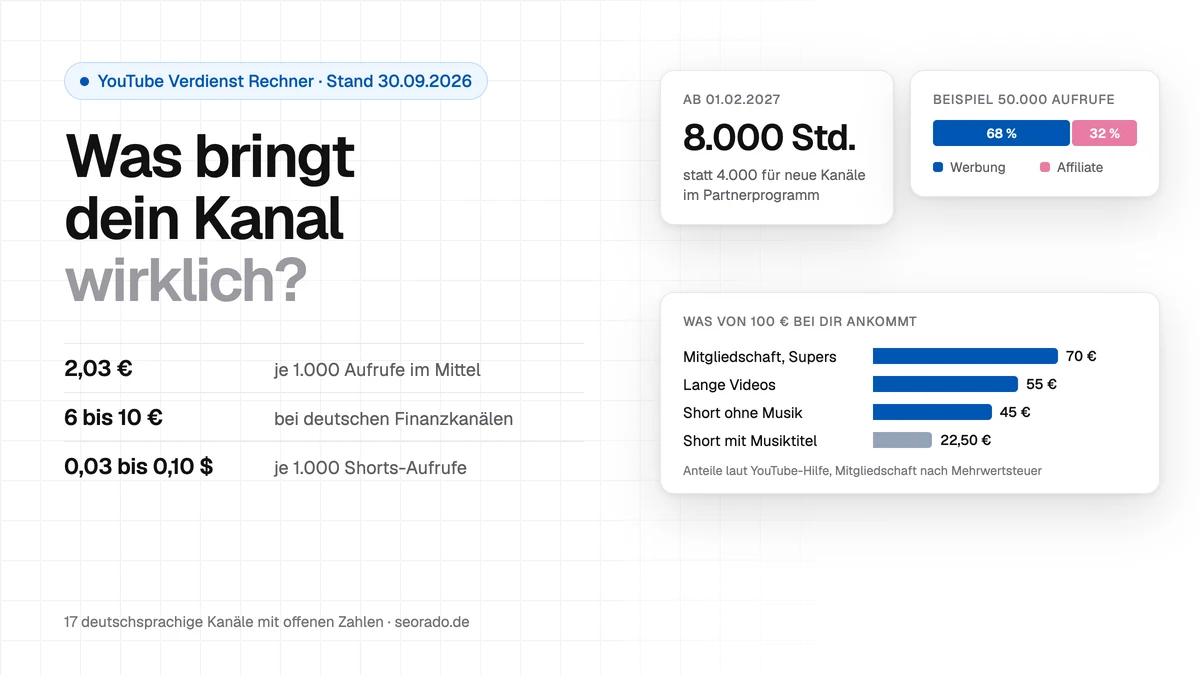Viewport: 1200px width, 675px height.
Task: Click the blue dot in the badge
Action: pyautogui.click(x=84, y=81)
